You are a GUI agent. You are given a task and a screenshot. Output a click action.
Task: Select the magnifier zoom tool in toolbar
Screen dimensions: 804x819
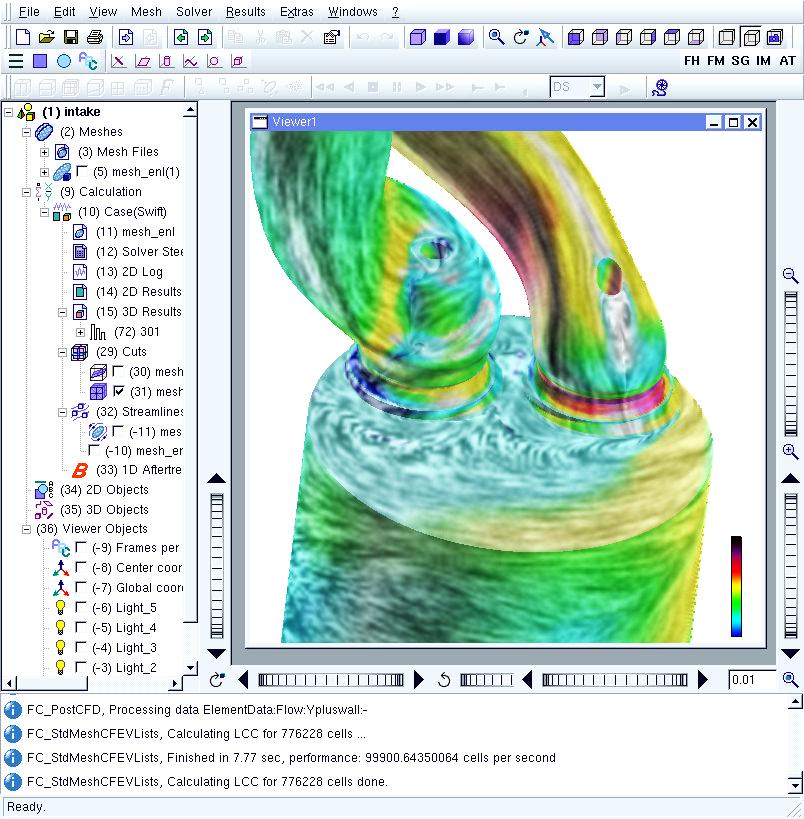pyautogui.click(x=496, y=37)
